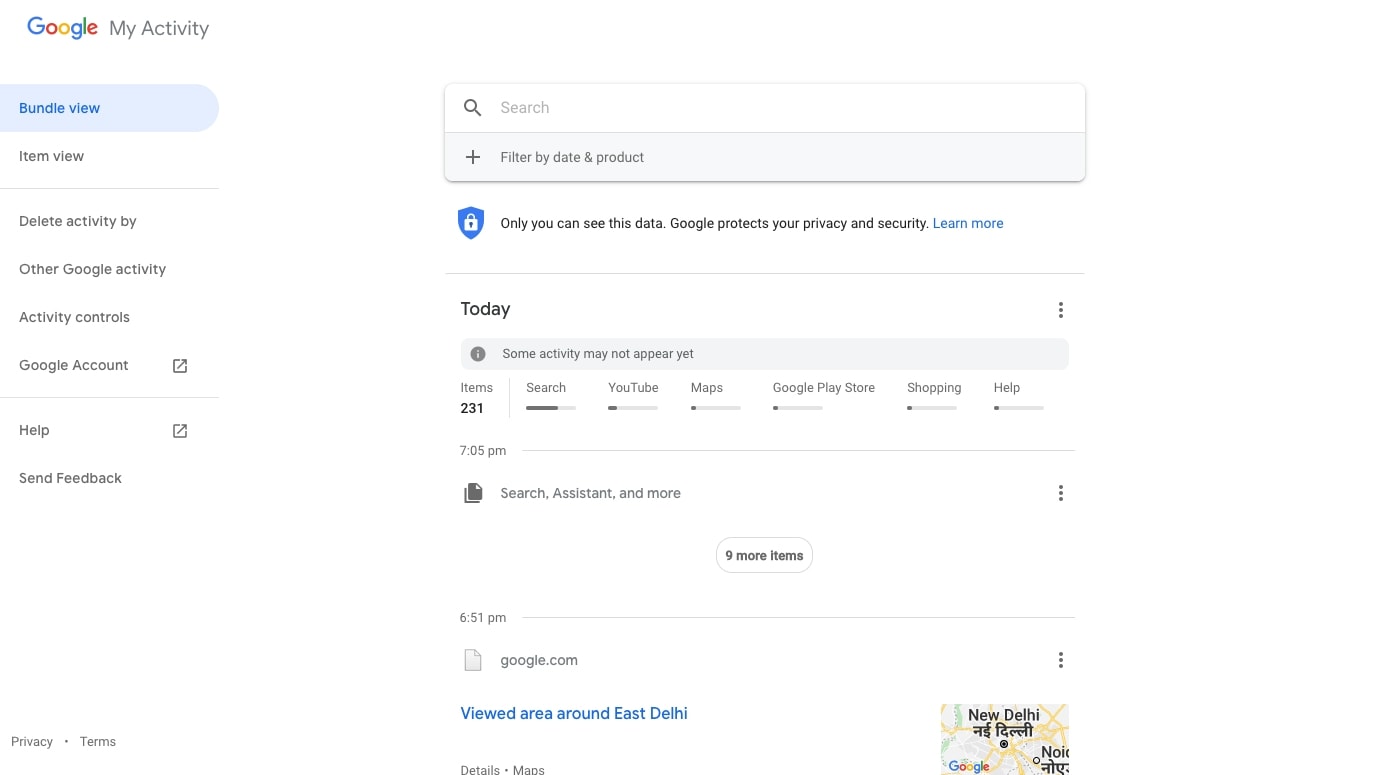This screenshot has width=1376, height=775.
Task: Click the My Activity title text
Action: tap(159, 29)
